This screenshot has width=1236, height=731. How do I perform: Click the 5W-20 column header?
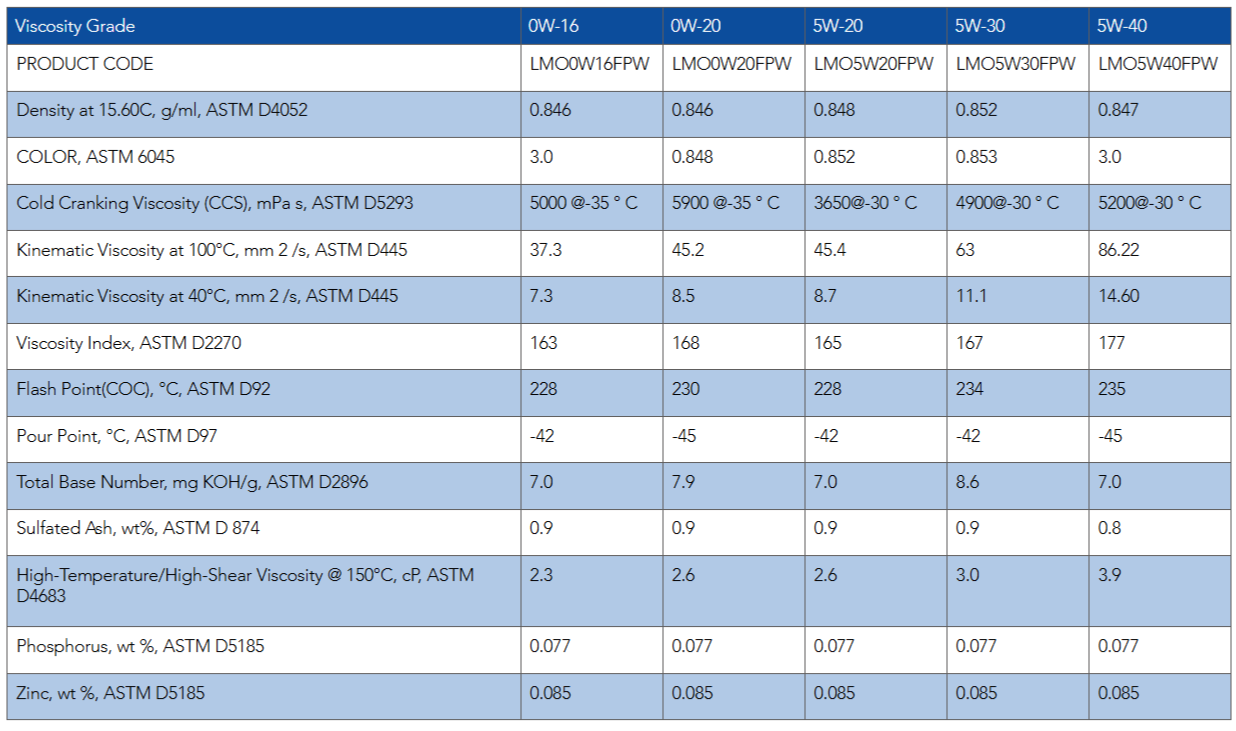835,26
